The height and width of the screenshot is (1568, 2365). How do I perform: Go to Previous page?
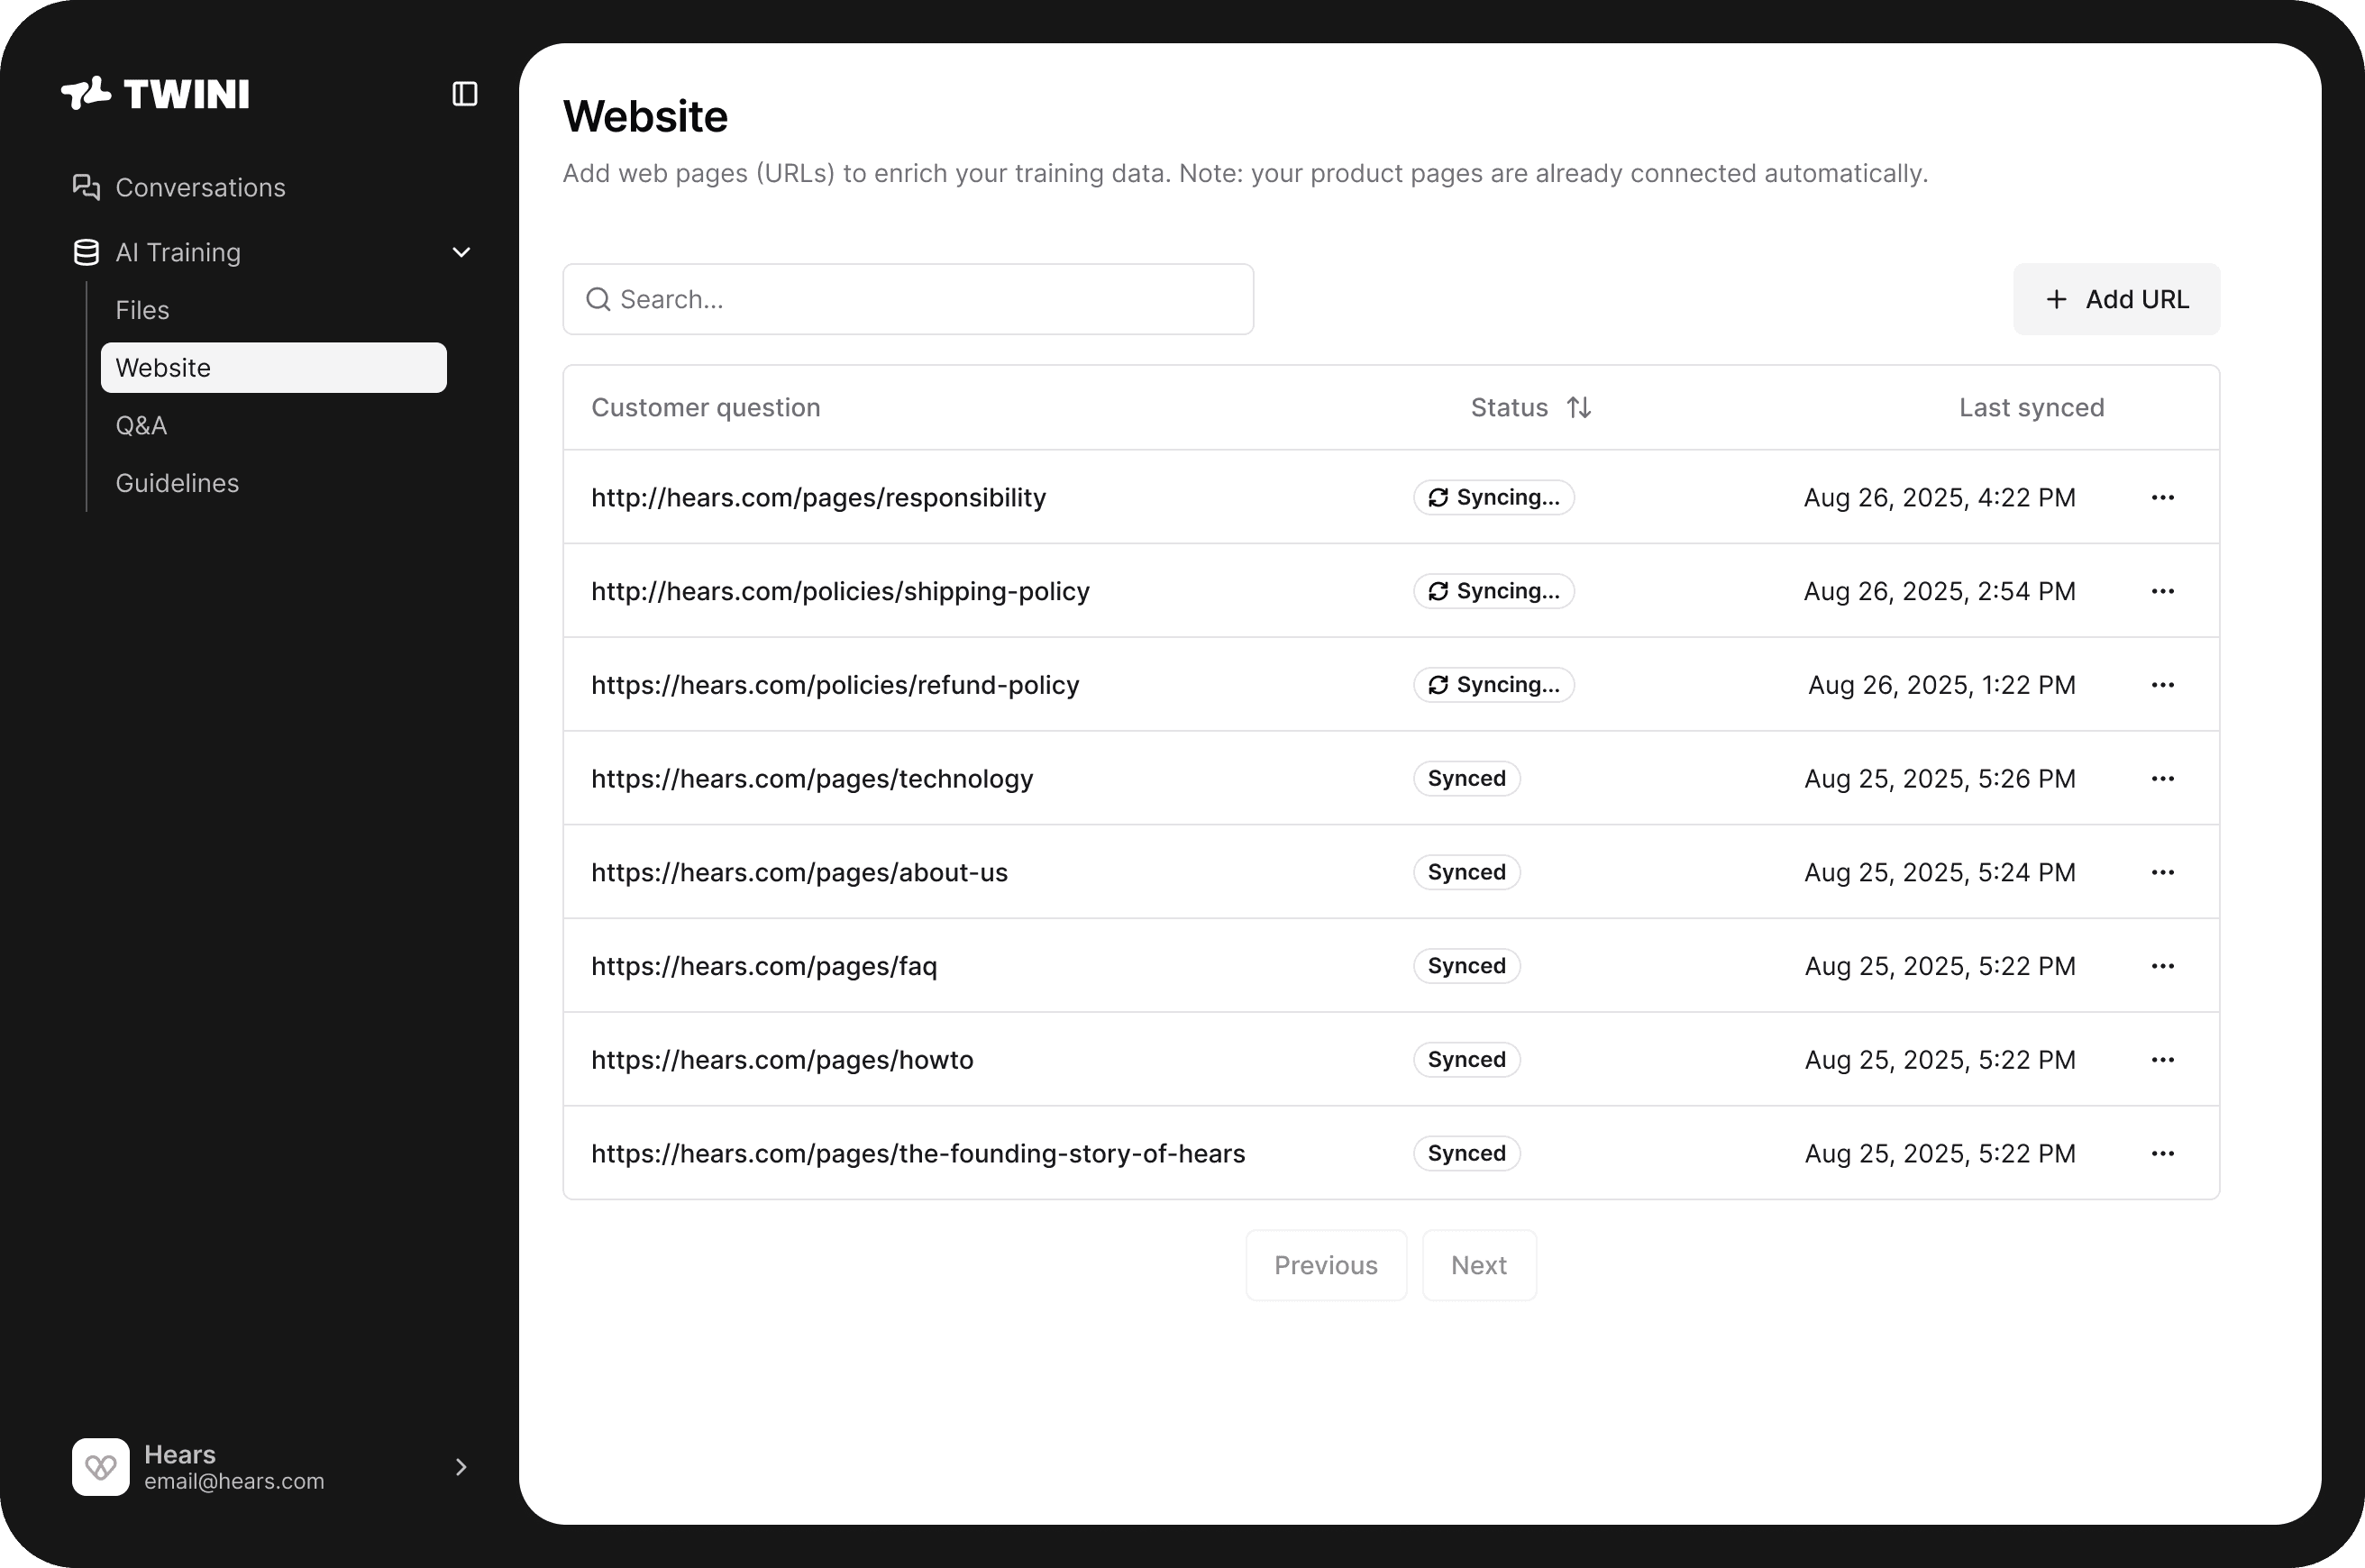1326,1265
